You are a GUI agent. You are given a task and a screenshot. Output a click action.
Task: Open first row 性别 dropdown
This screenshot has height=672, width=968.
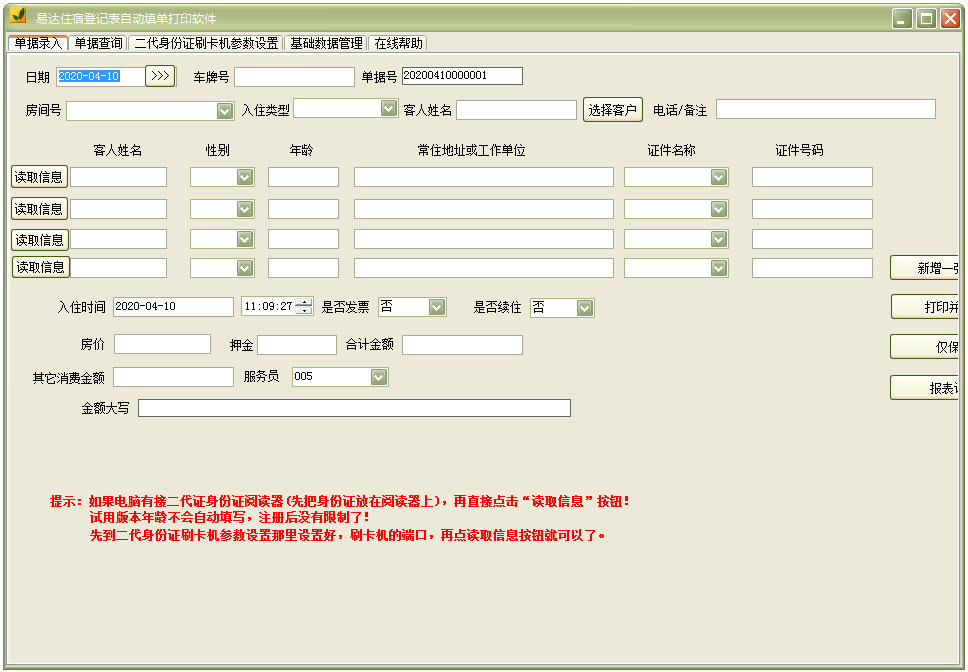click(245, 177)
